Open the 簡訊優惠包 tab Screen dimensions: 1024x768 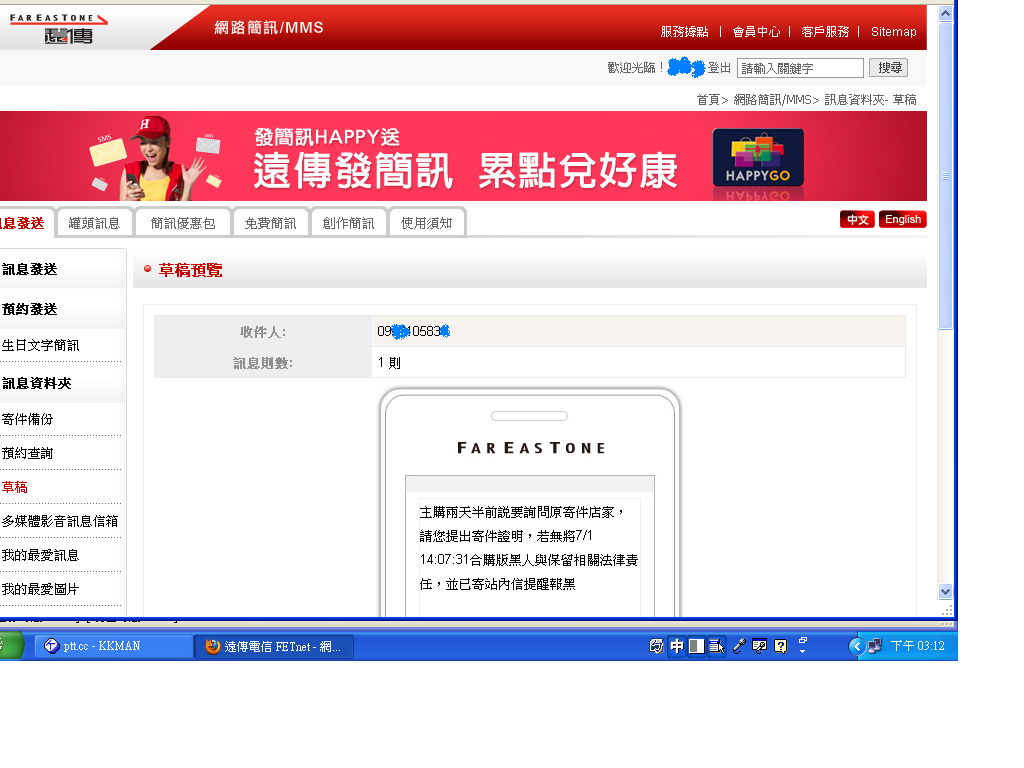point(183,223)
